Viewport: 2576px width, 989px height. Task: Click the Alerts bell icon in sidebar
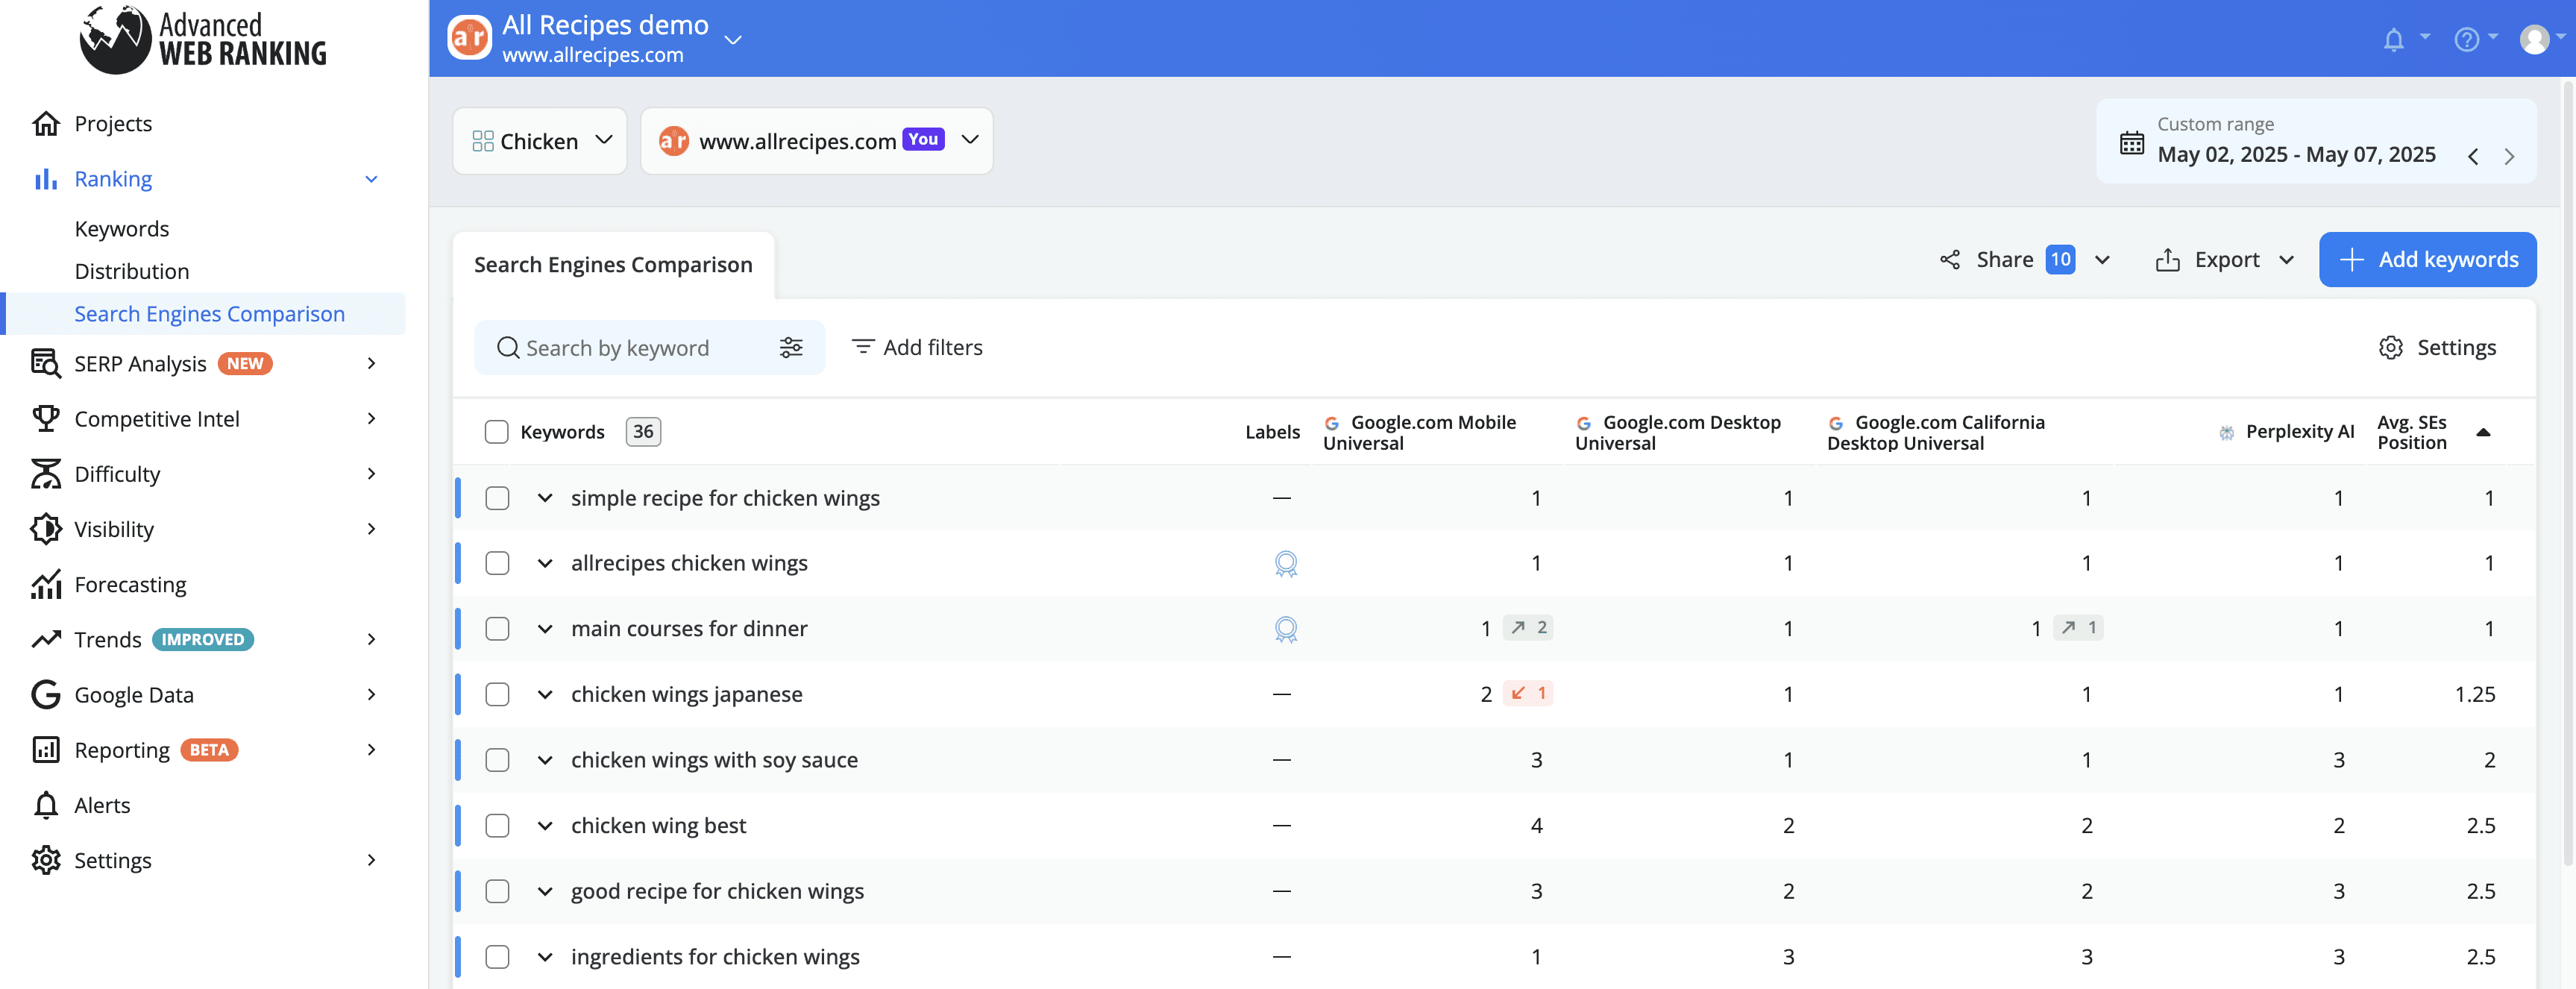(x=45, y=805)
